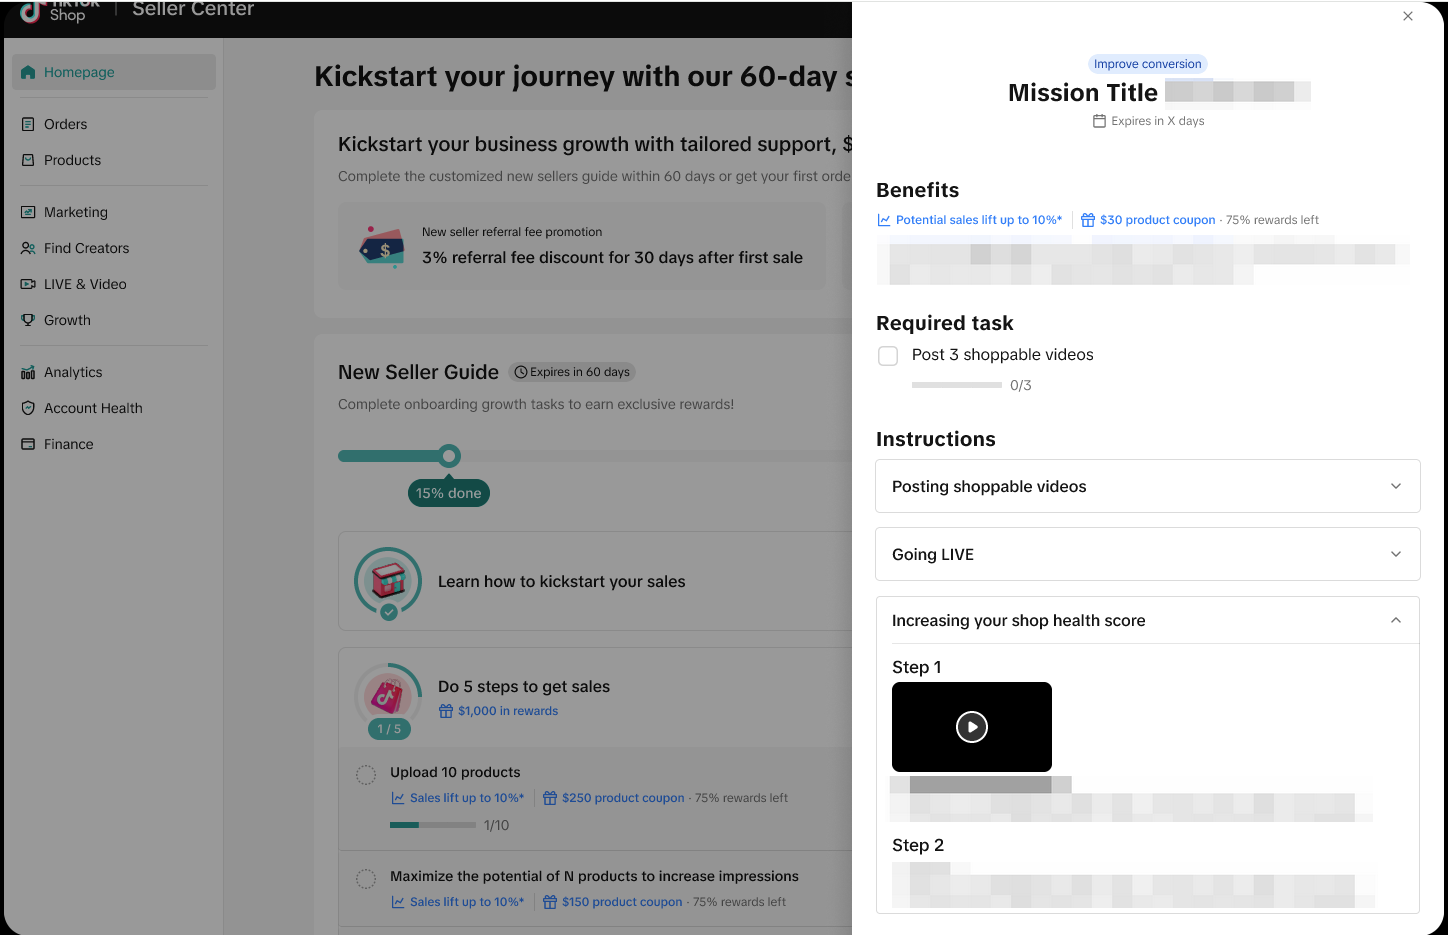Check the Post 3 shoppable videos checkbox
This screenshot has width=1448, height=935.
[888, 356]
